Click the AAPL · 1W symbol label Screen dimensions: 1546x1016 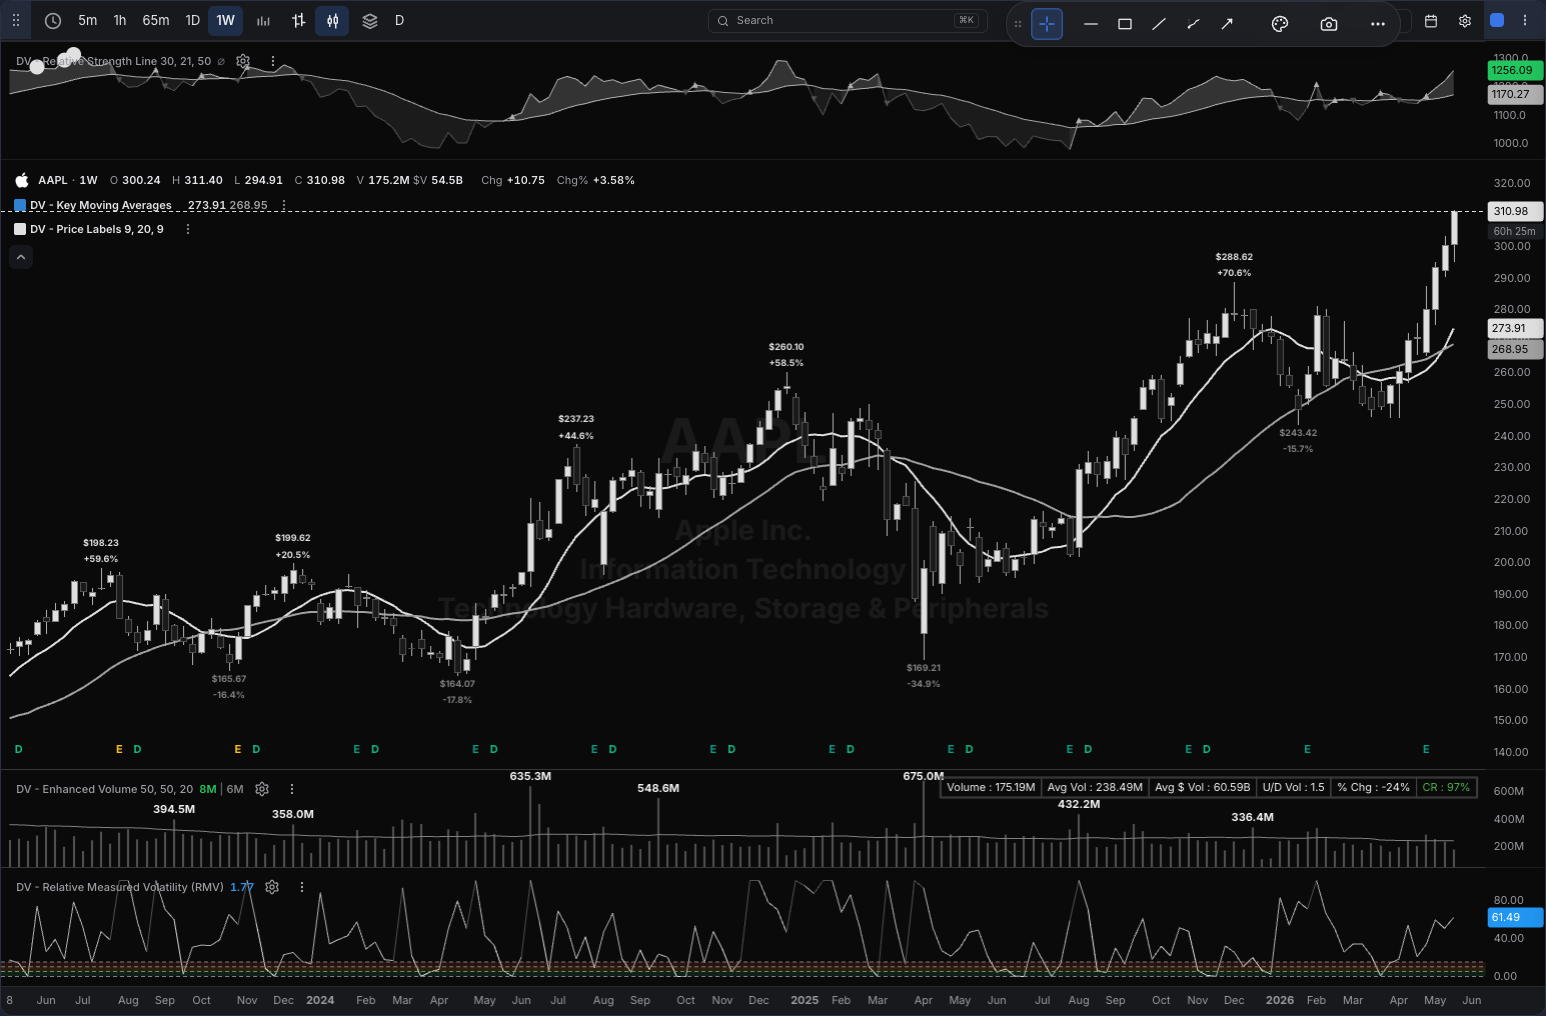click(68, 180)
